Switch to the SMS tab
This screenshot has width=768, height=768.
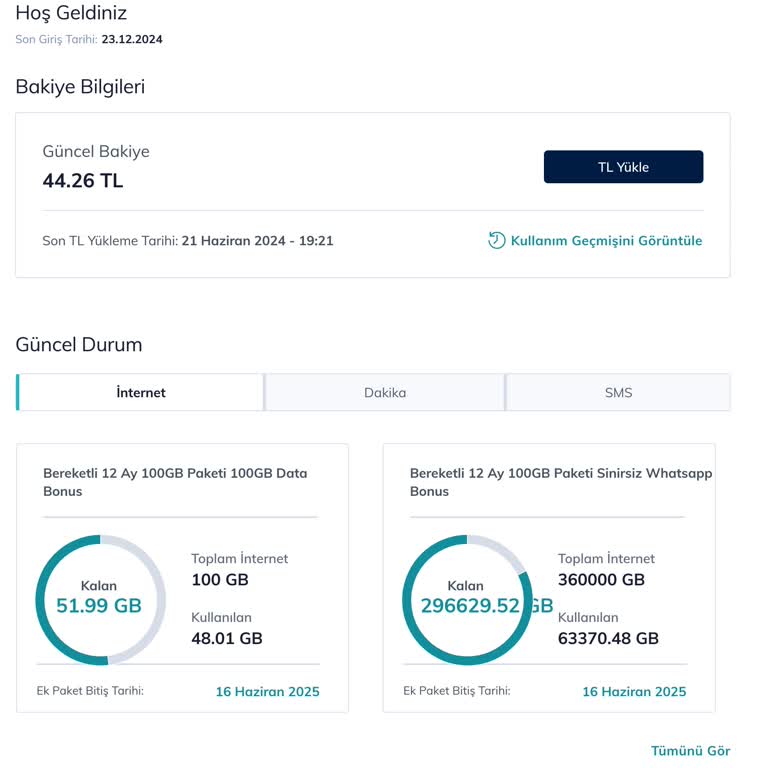(x=618, y=392)
